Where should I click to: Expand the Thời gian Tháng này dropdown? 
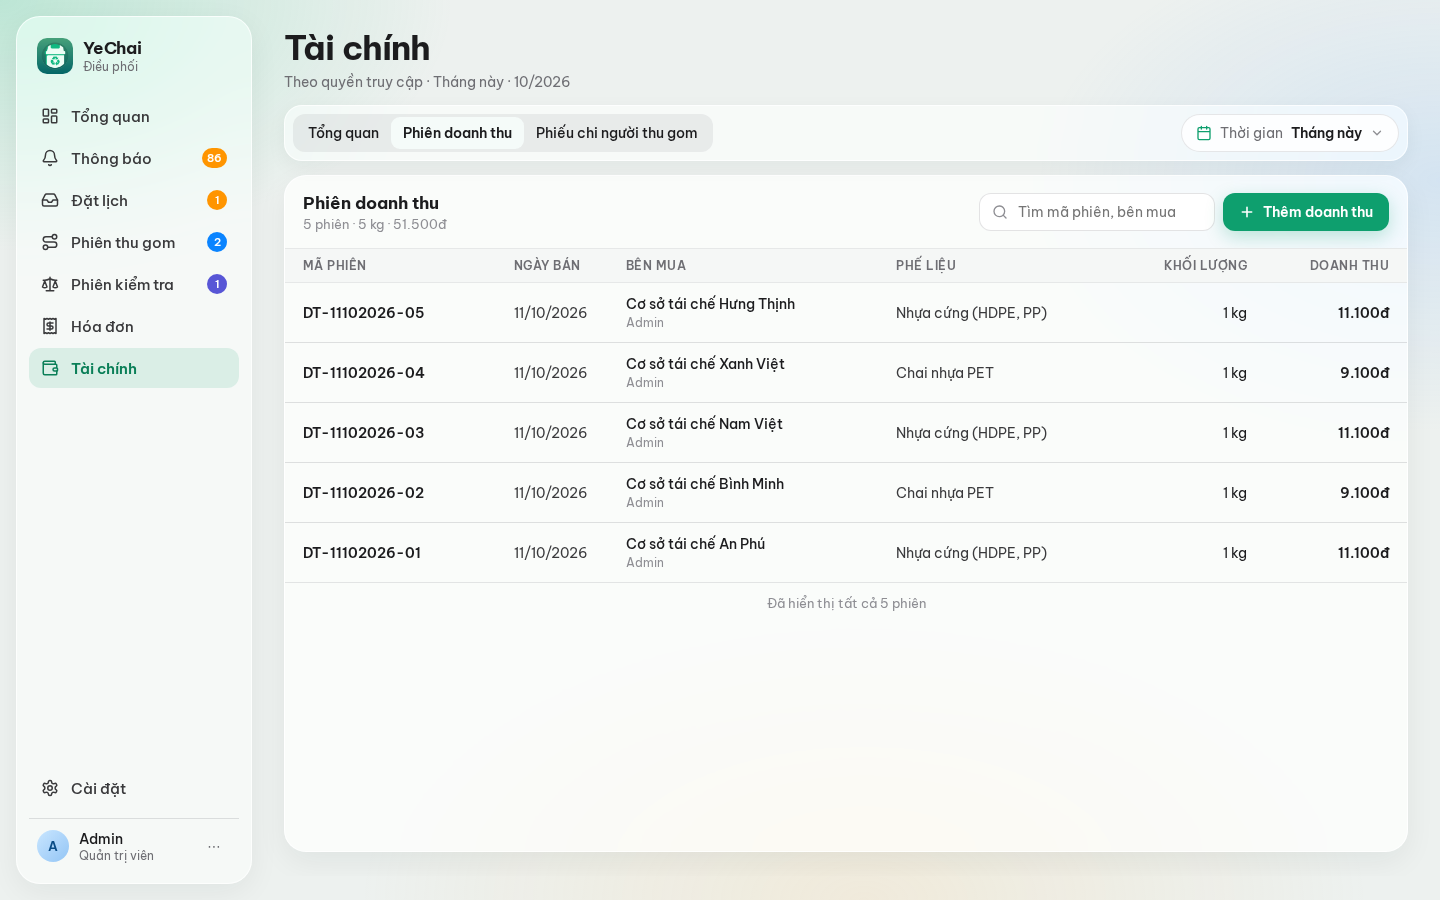point(1290,133)
